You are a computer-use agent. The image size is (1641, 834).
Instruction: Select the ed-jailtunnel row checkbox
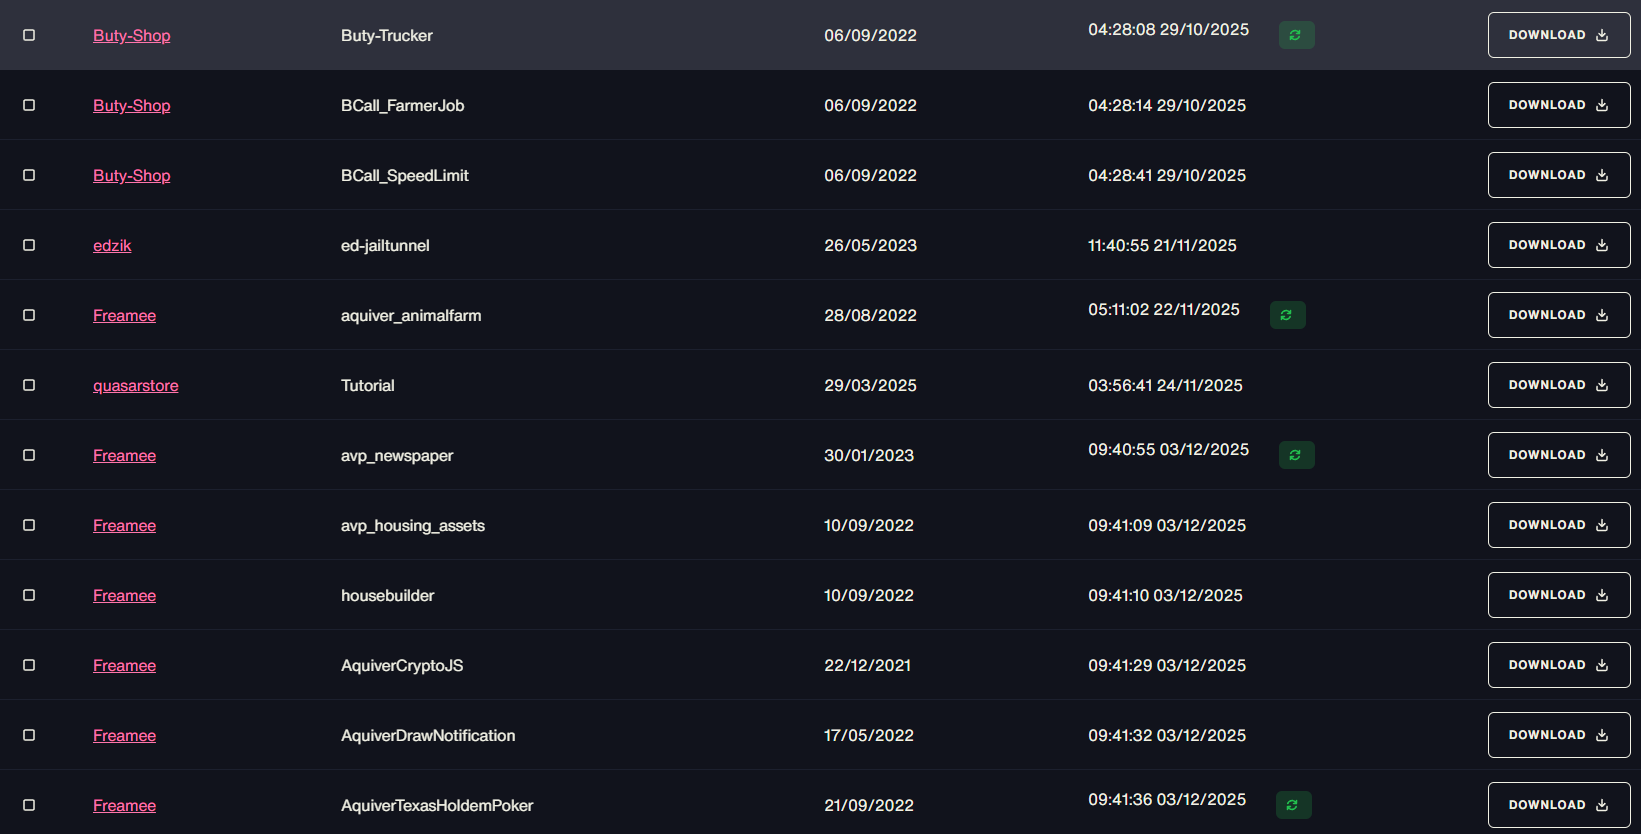click(29, 245)
